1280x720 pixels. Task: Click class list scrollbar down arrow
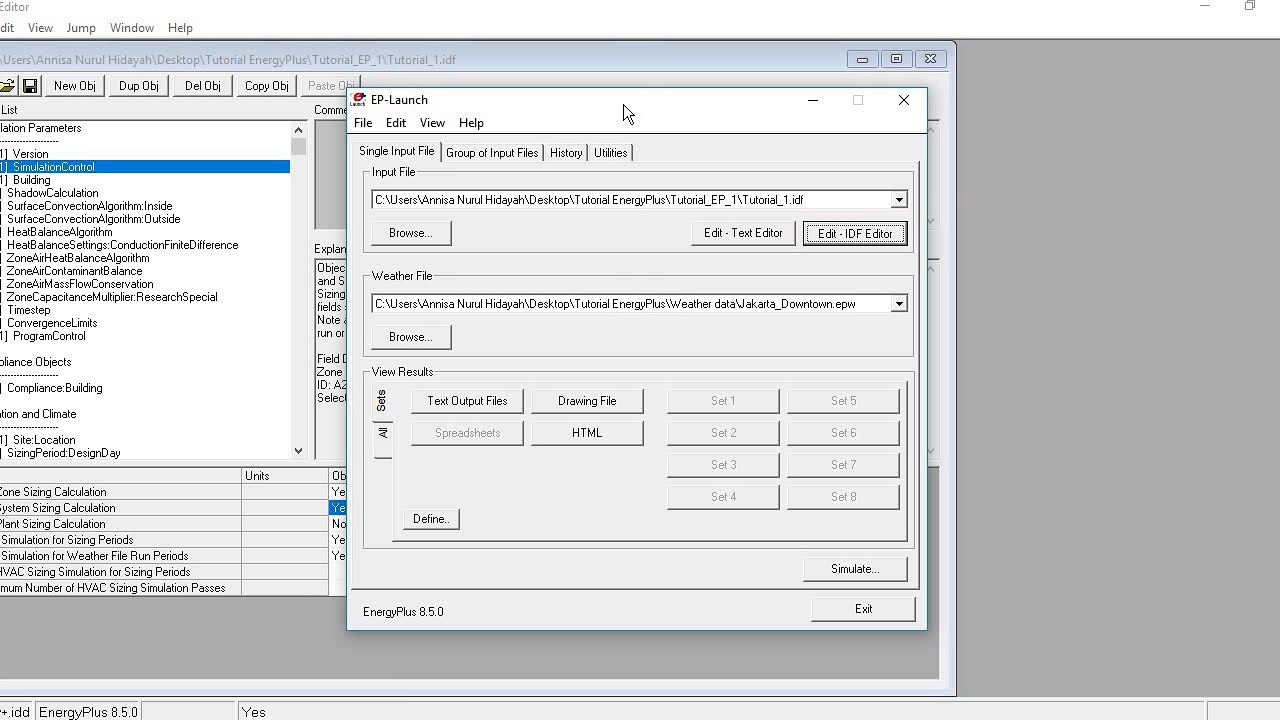[x=298, y=451]
